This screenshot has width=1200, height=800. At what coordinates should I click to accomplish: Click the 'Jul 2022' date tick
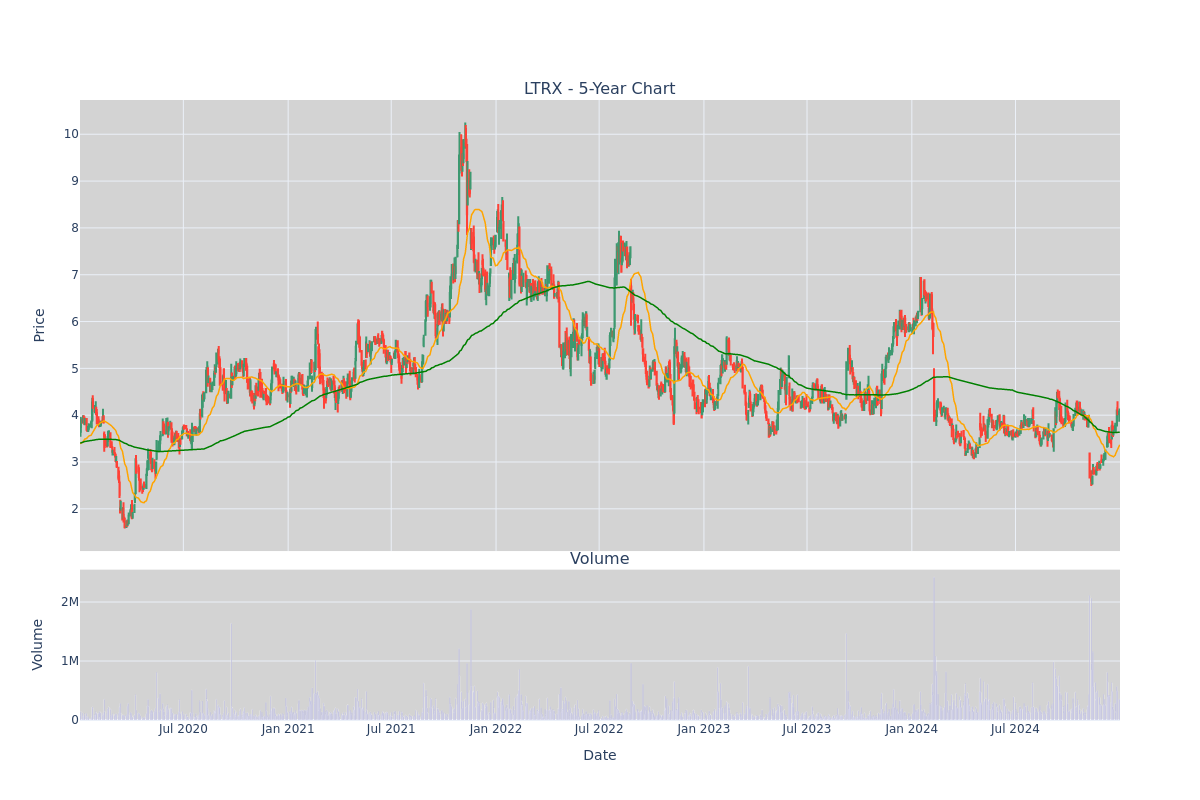point(599,729)
